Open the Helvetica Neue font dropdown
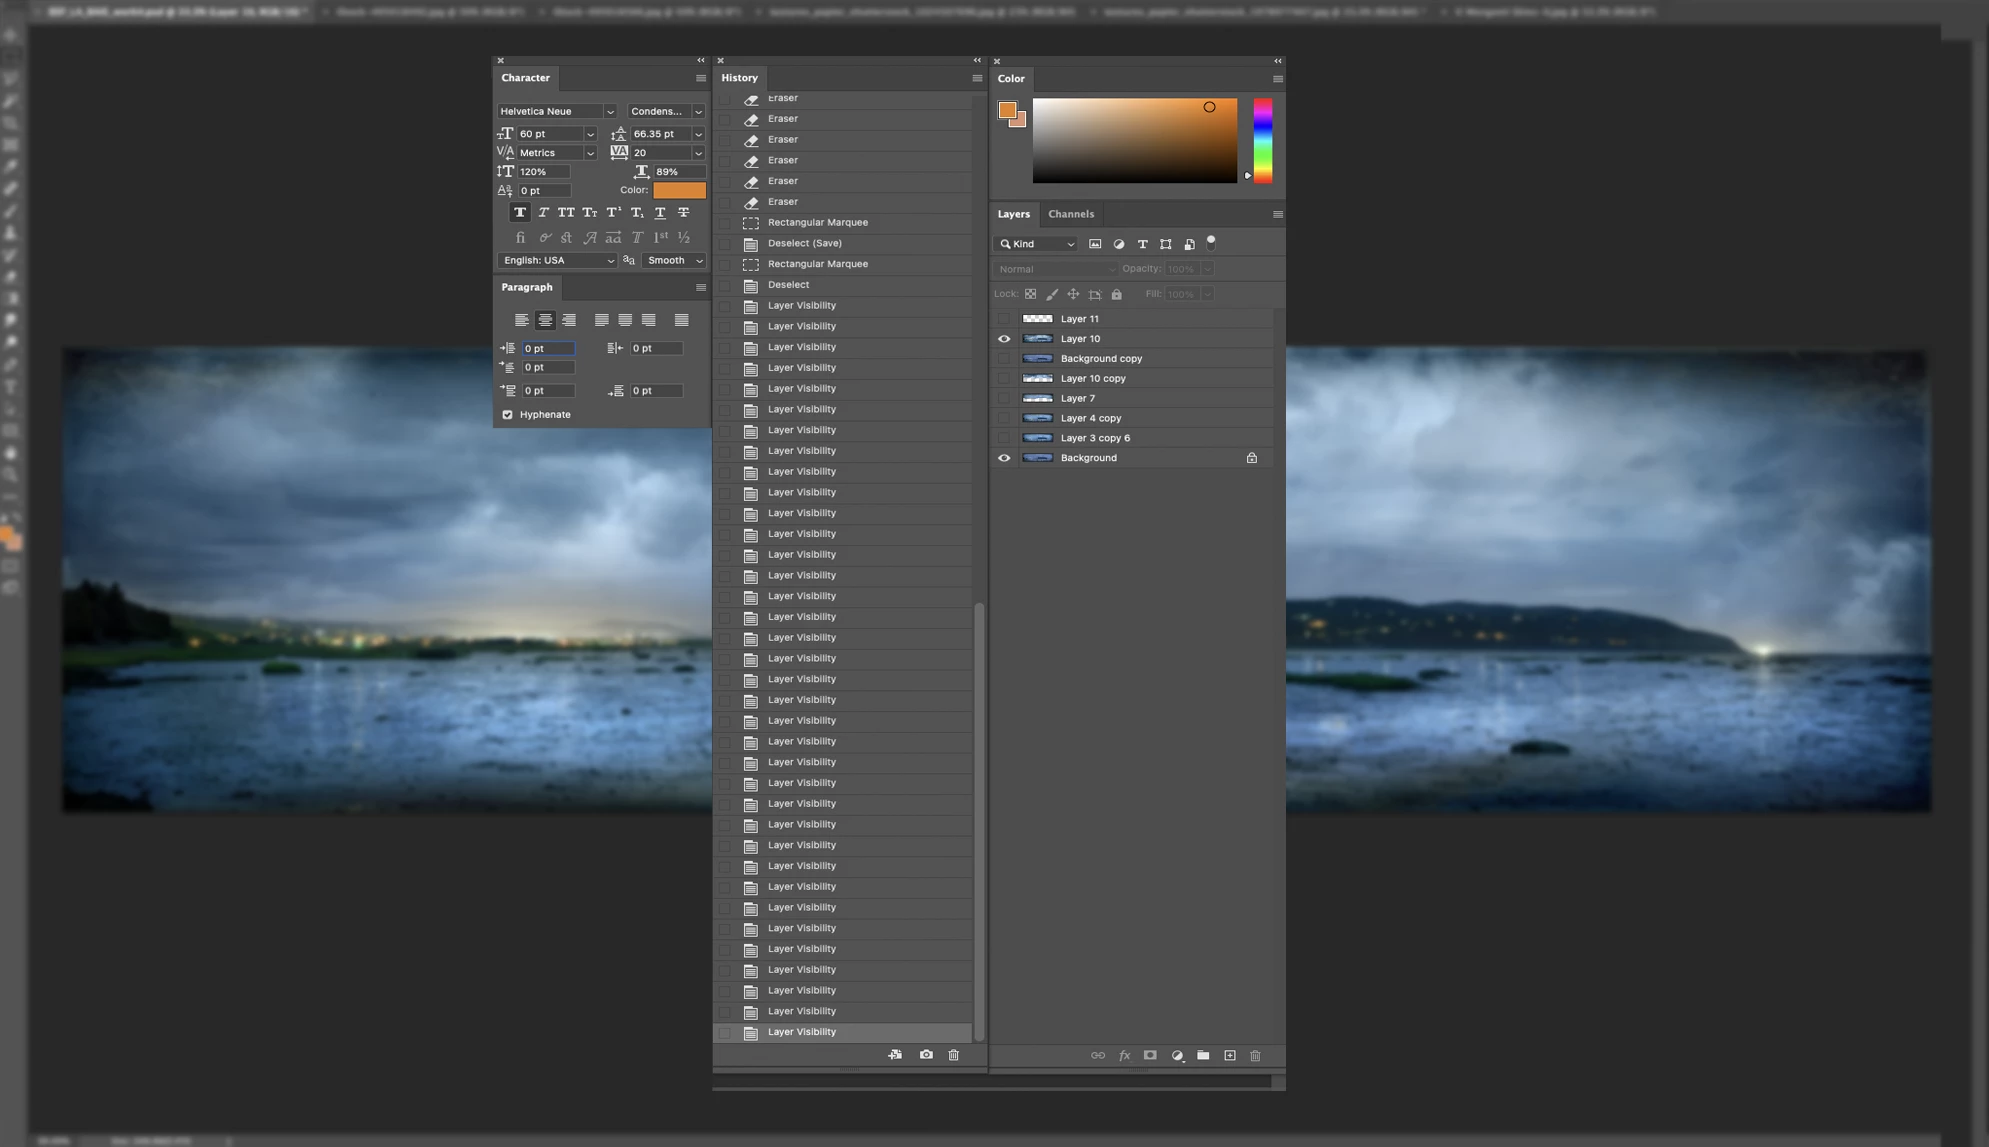This screenshot has width=1989, height=1147. (x=557, y=111)
